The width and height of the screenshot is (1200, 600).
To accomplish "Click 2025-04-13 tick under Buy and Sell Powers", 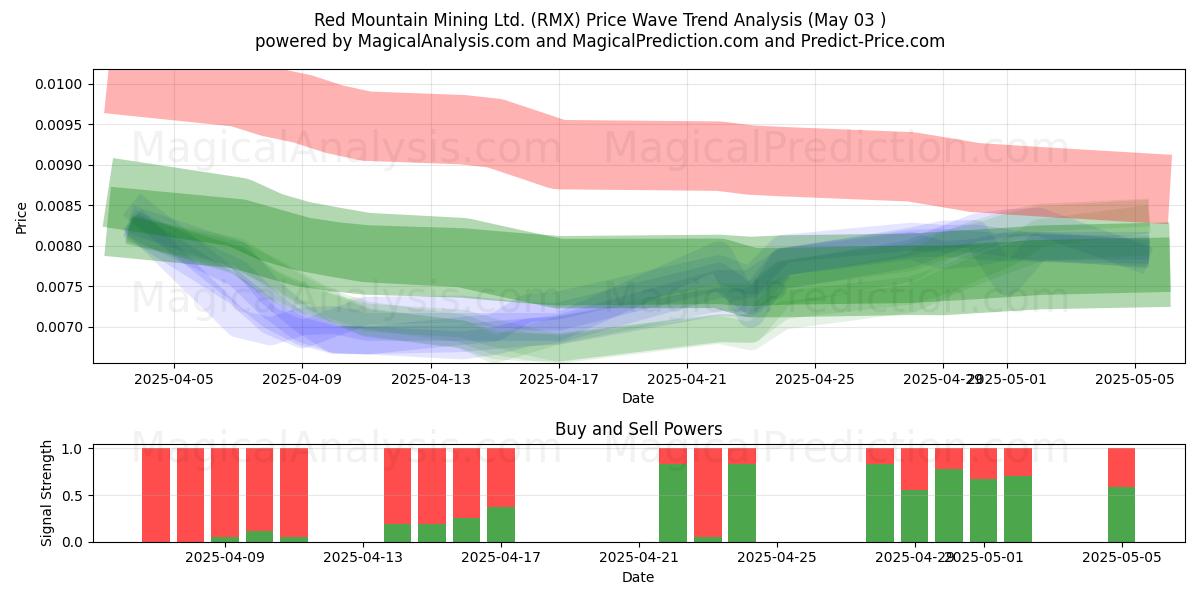I will [x=363, y=558].
